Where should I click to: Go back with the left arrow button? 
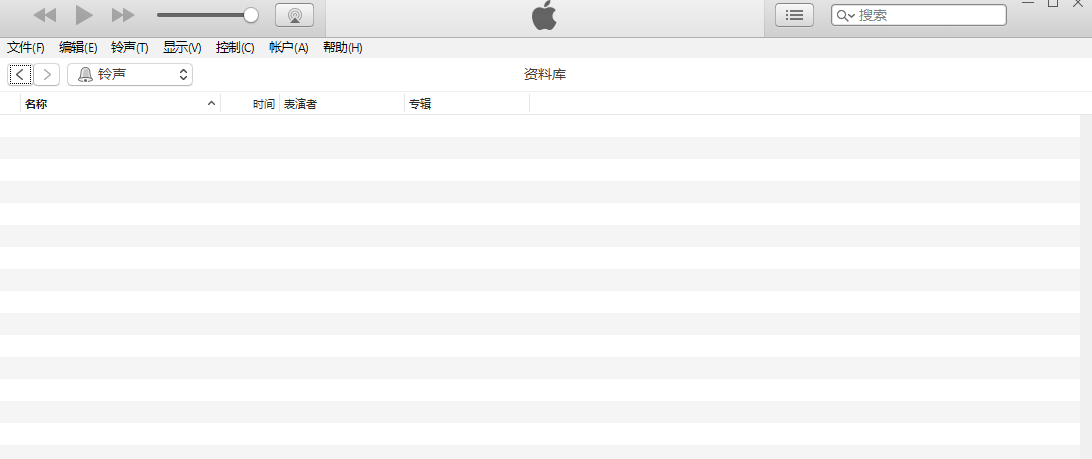point(20,75)
